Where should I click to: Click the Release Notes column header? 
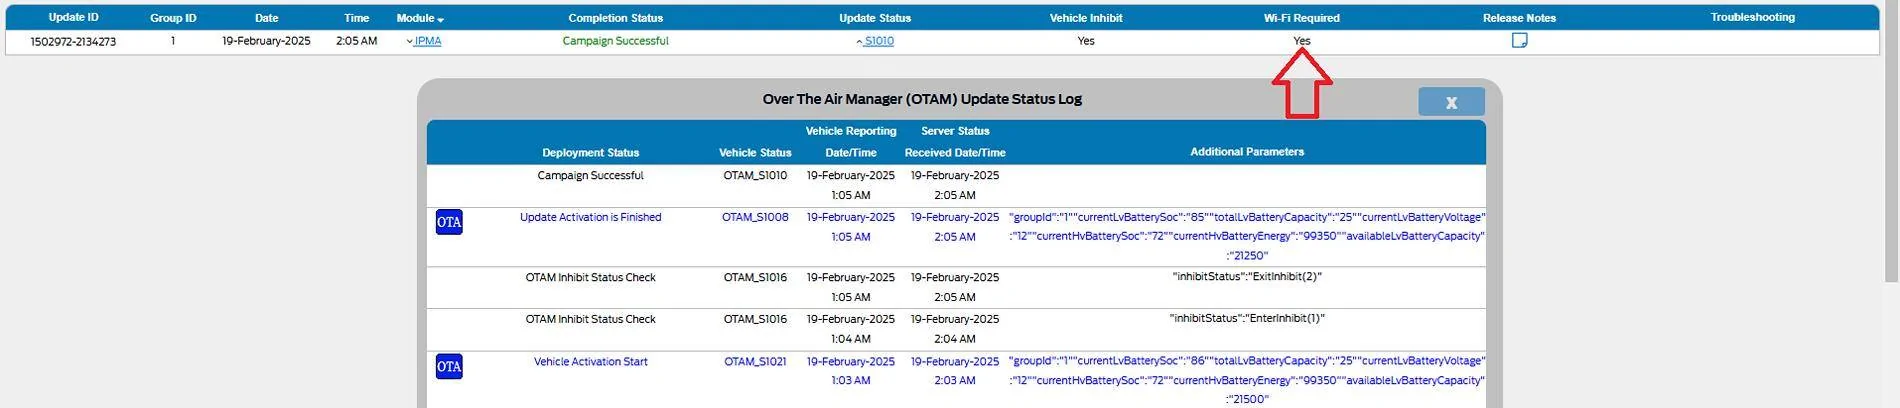click(x=1519, y=18)
